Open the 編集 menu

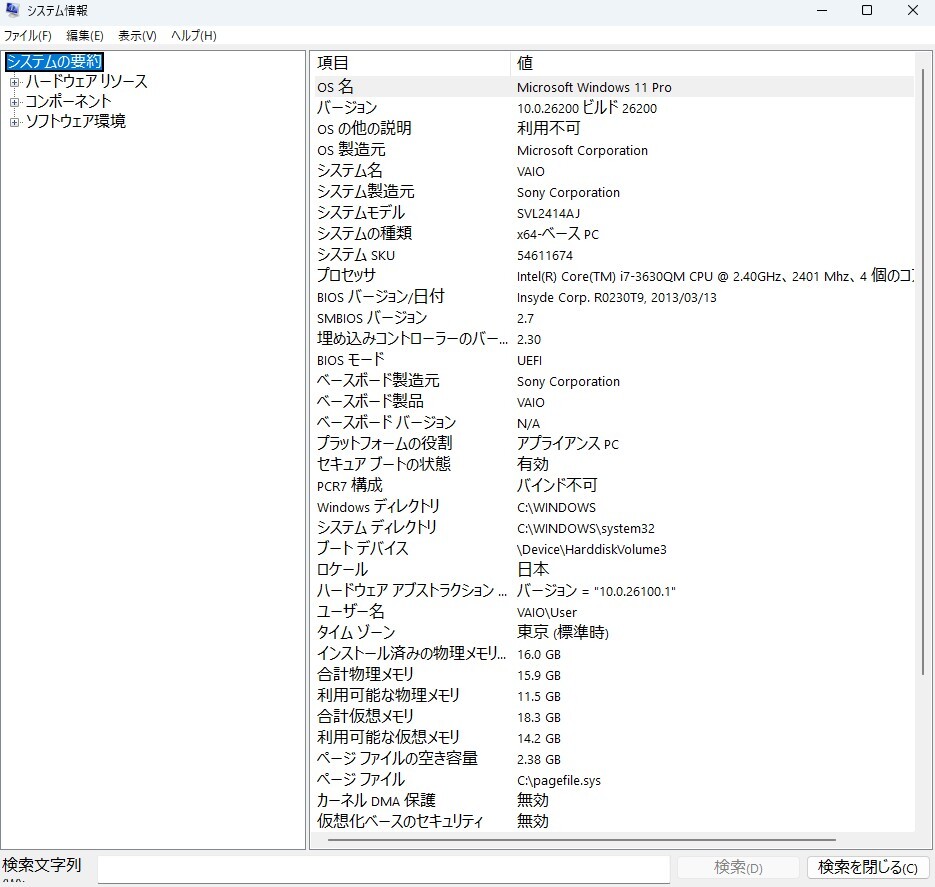(x=82, y=36)
